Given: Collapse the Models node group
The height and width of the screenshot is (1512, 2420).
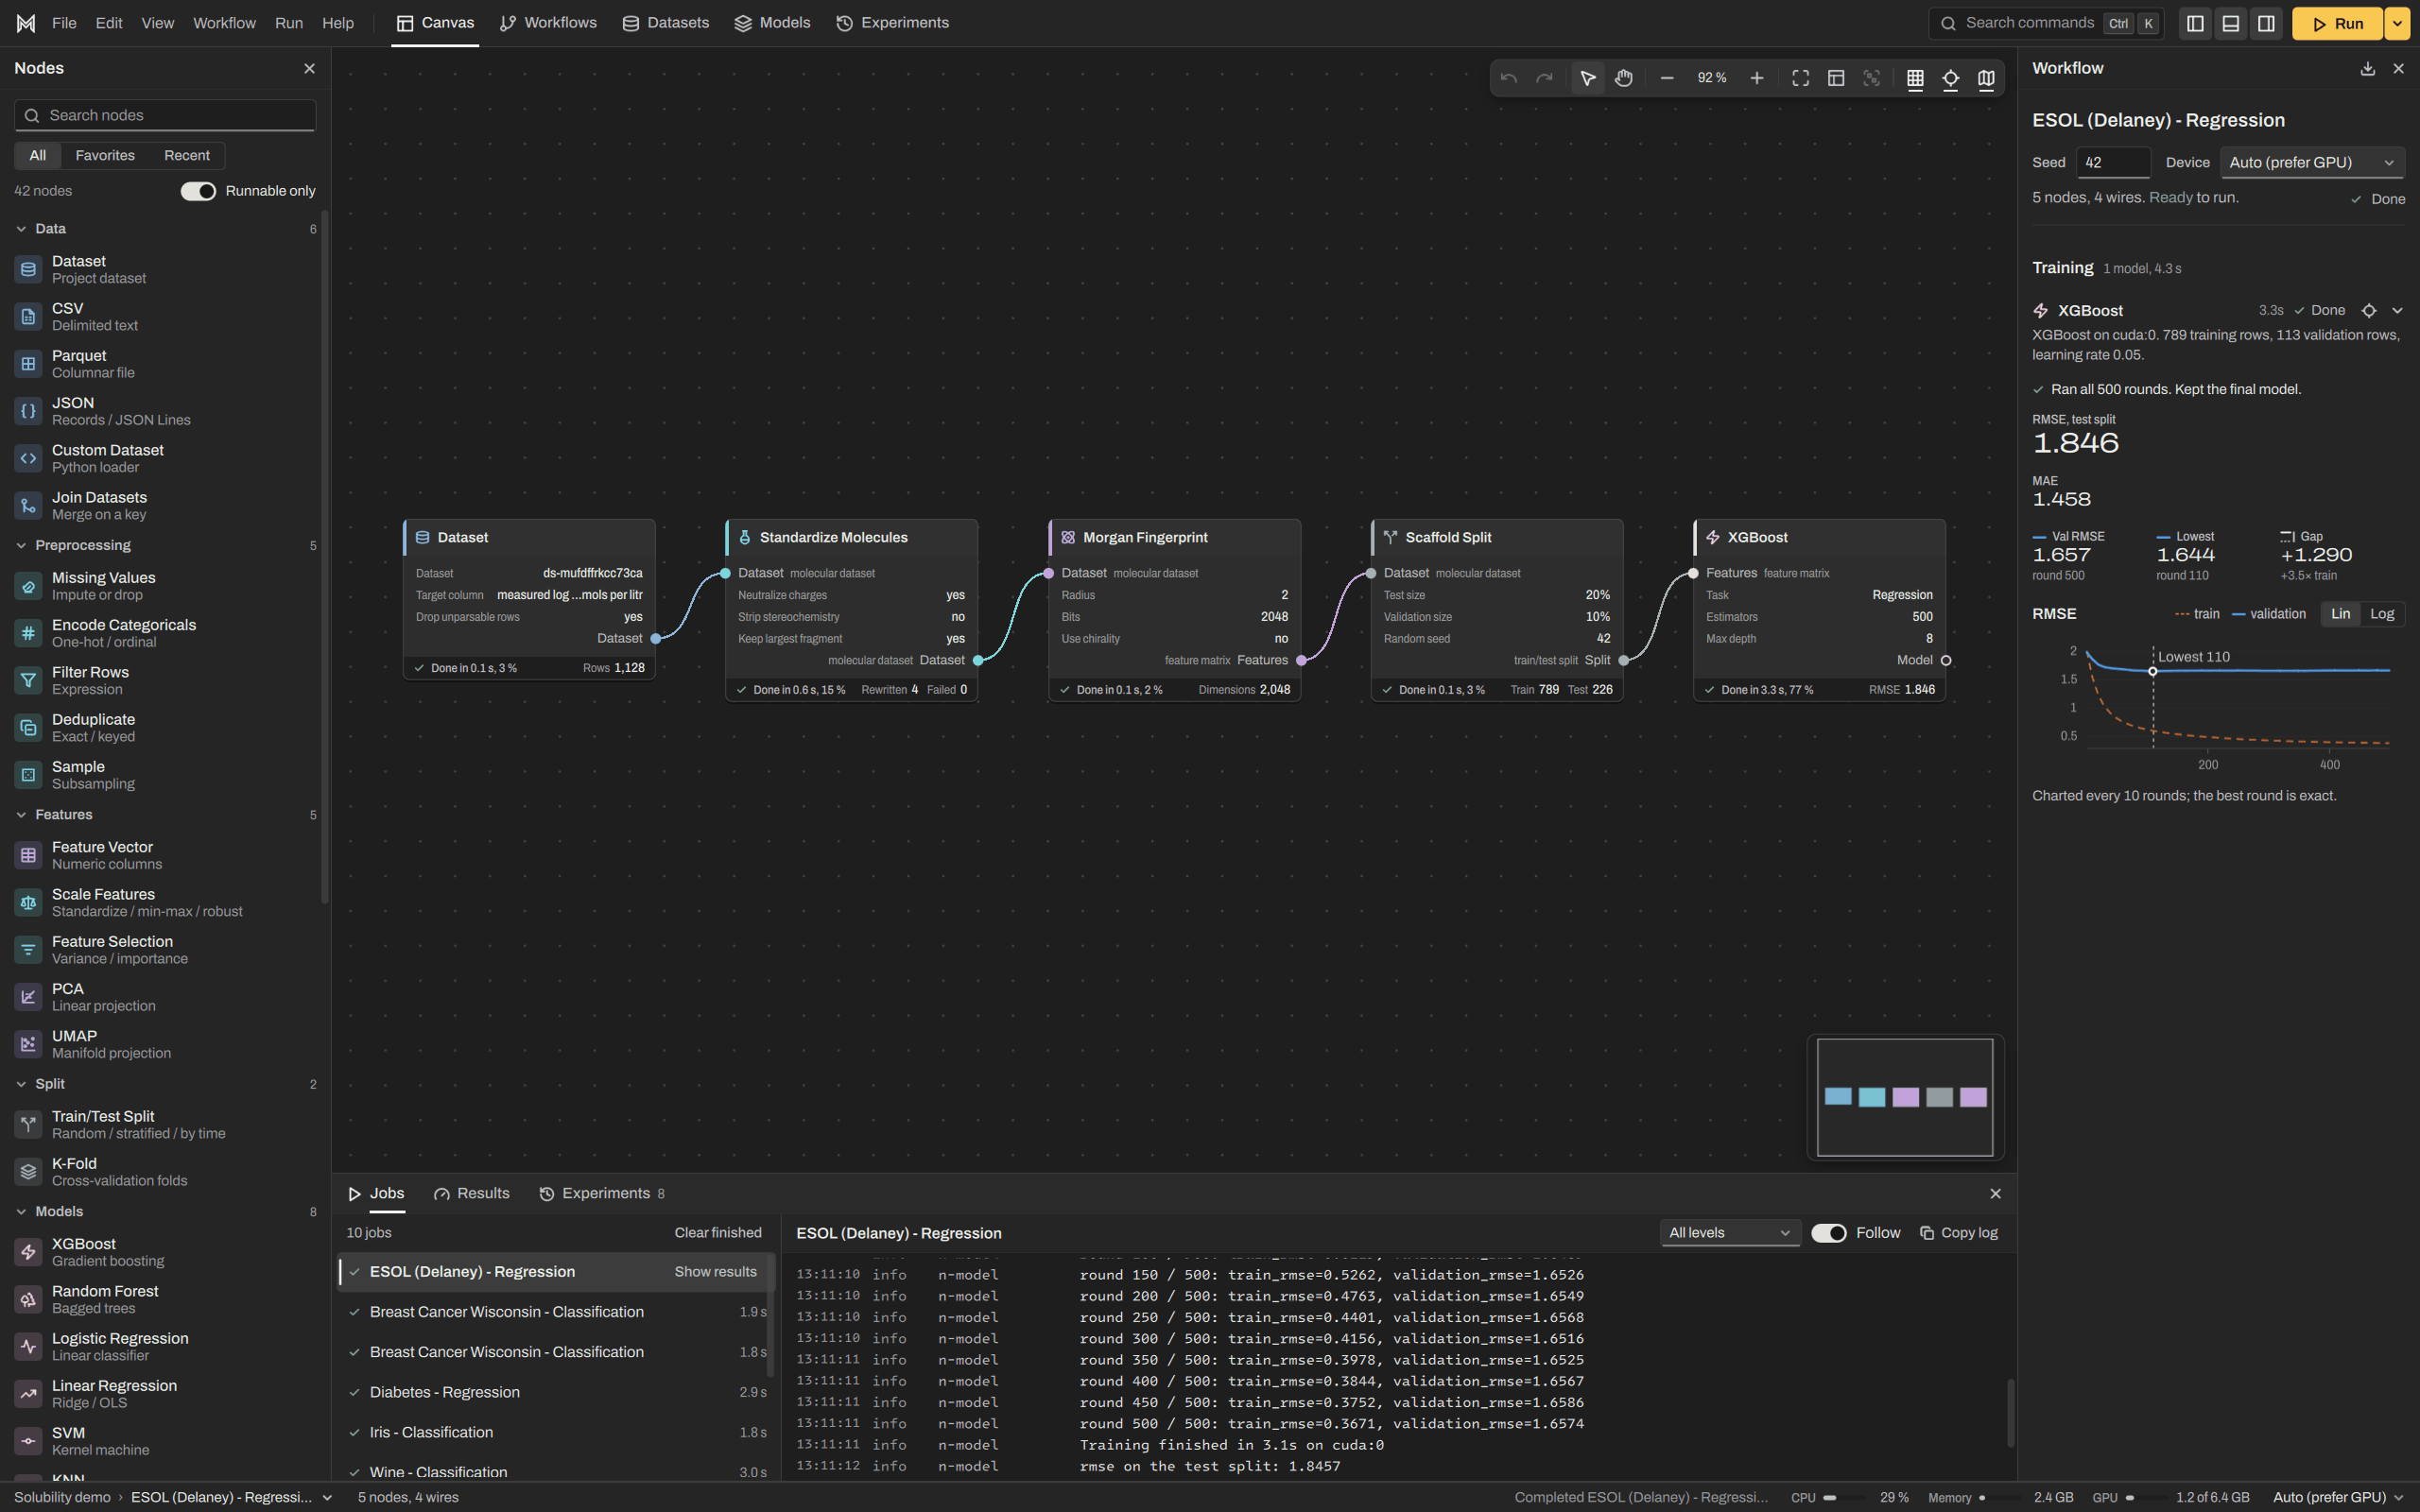Looking at the screenshot, I should click(21, 1211).
